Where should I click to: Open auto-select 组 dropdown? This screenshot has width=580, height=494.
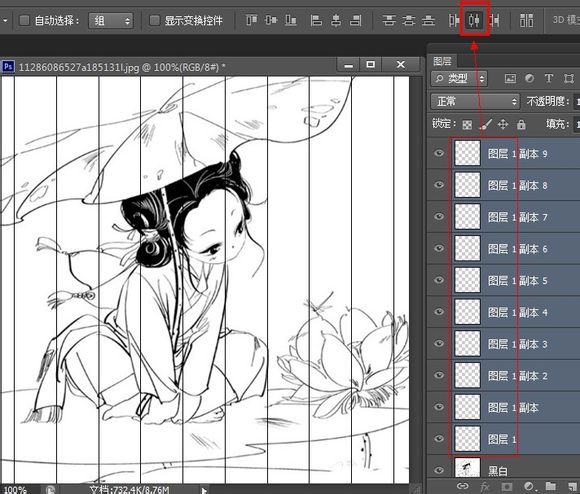111,20
